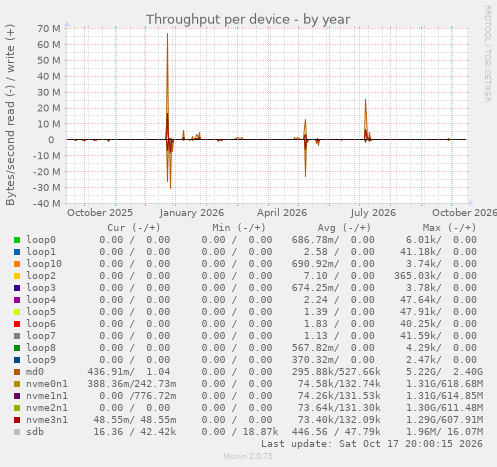The width and height of the screenshot is (497, 467).
Task: Click the loop2 yellow color swatch
Action: coord(17,276)
